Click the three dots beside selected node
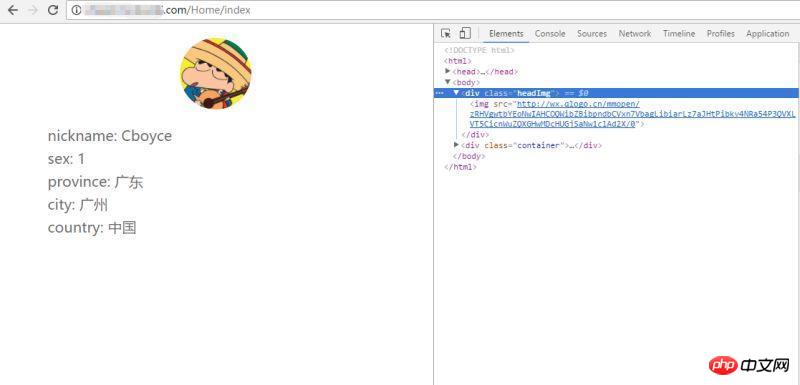The image size is (800, 385). point(439,93)
